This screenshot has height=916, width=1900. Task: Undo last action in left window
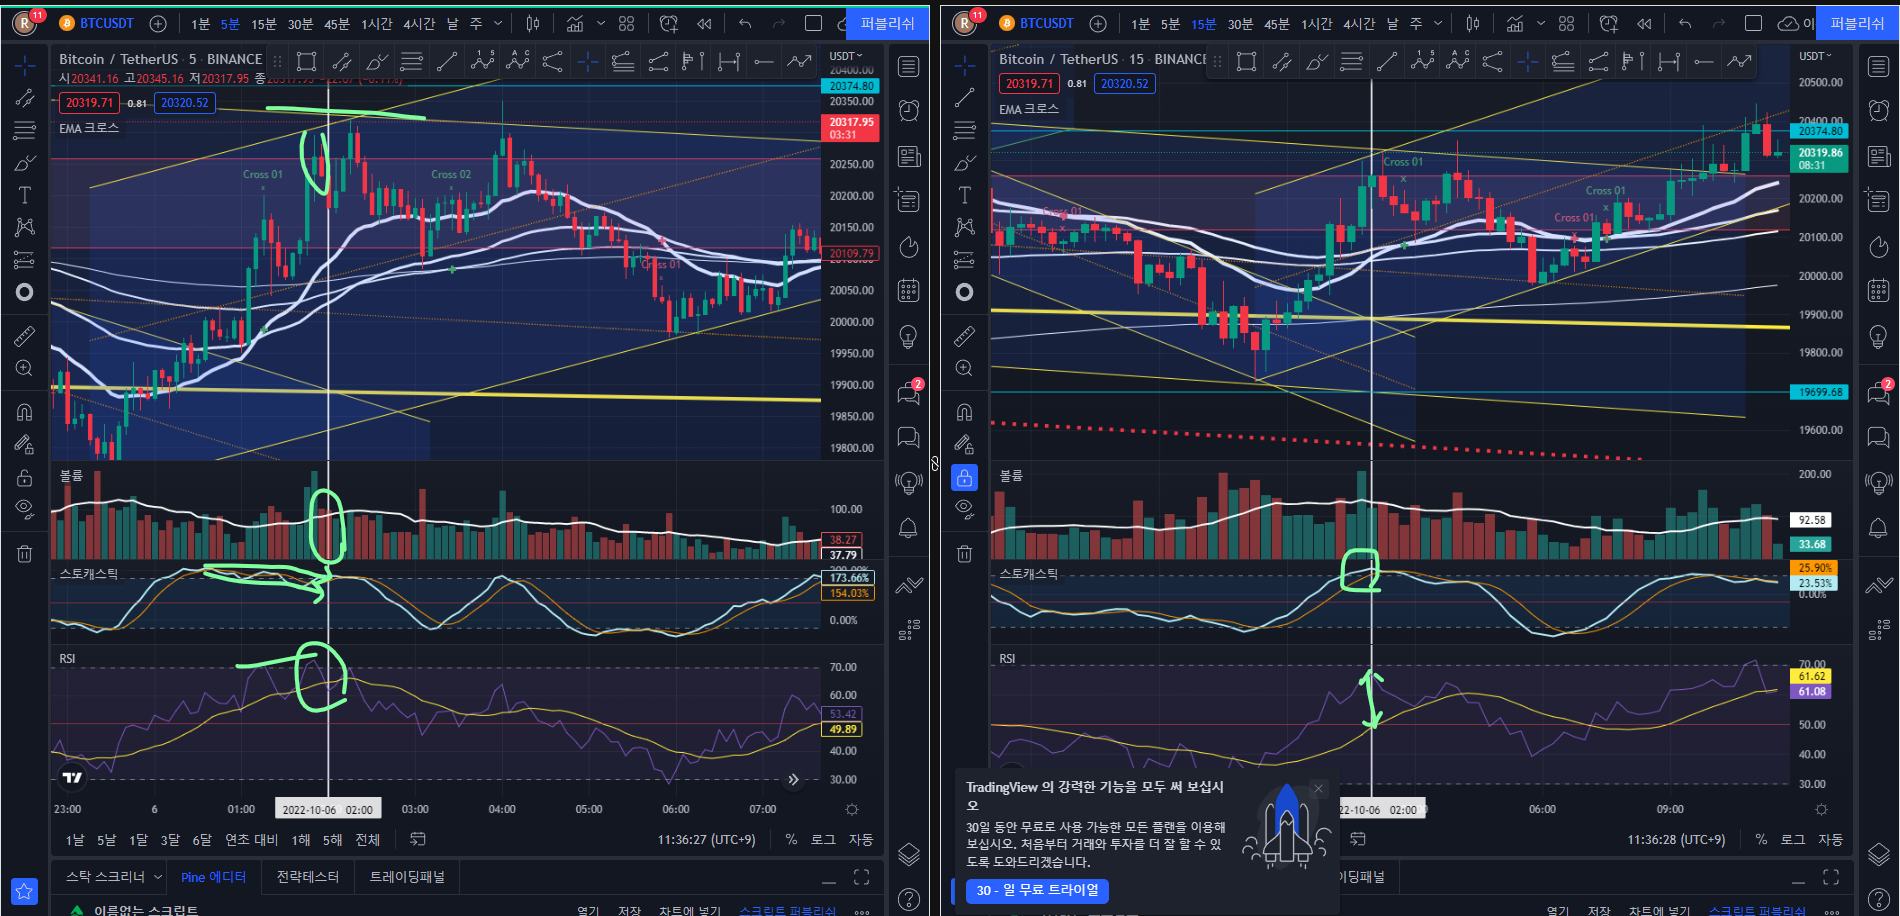(745, 23)
